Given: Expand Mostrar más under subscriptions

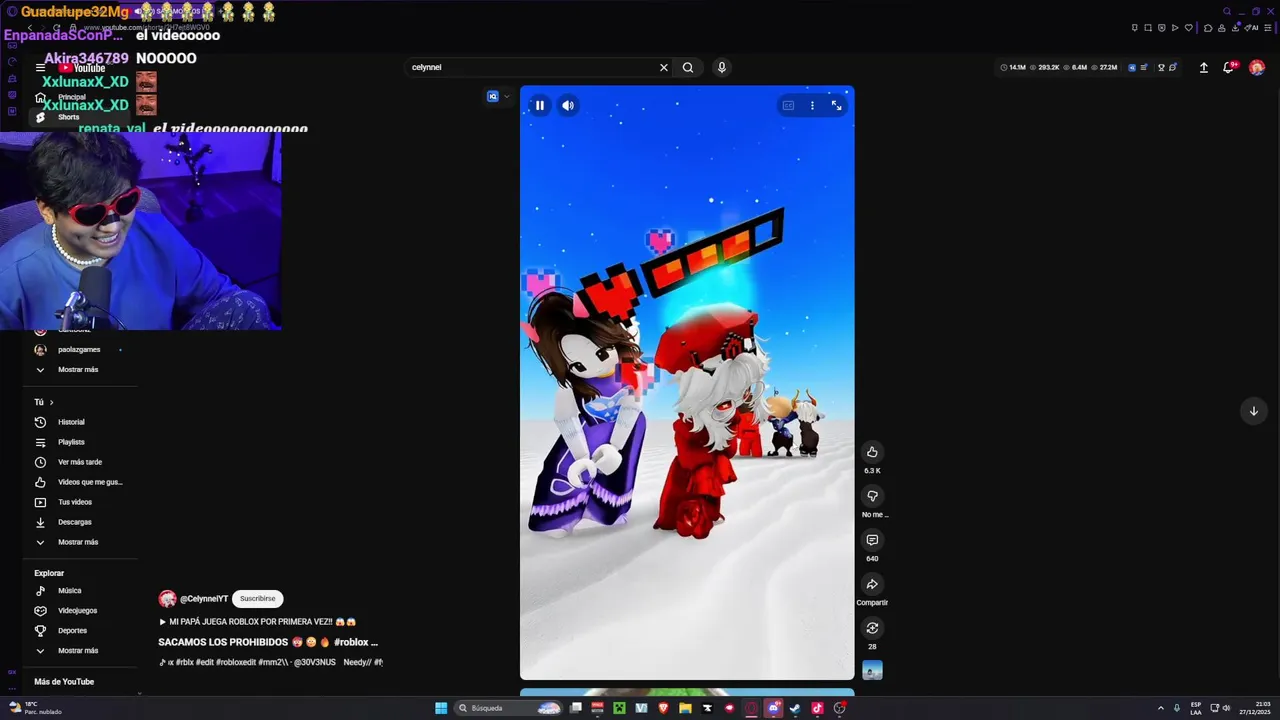Looking at the screenshot, I should (x=78, y=370).
